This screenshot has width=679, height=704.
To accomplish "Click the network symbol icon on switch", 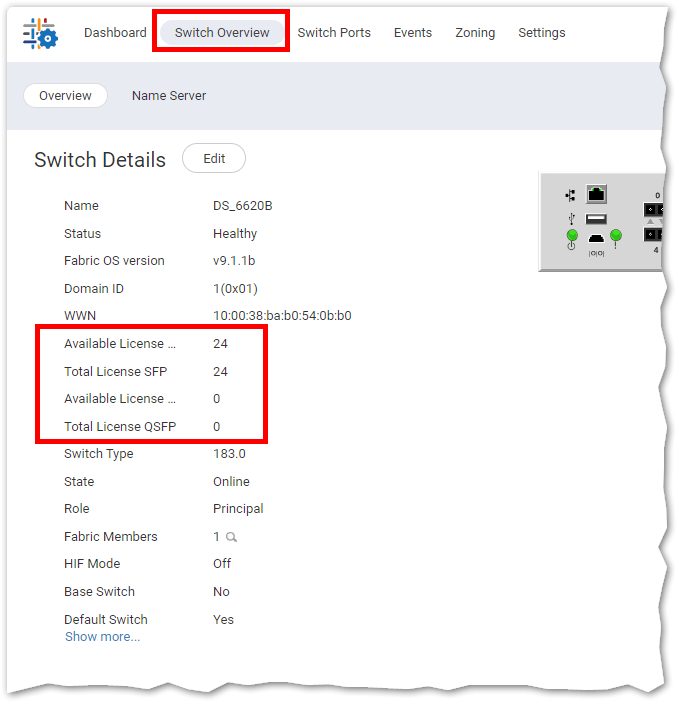I will (x=570, y=195).
